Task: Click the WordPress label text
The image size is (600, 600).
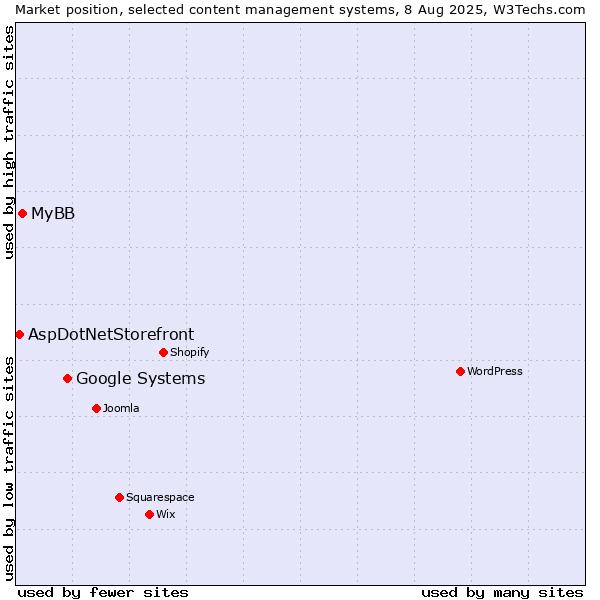Action: [495, 371]
